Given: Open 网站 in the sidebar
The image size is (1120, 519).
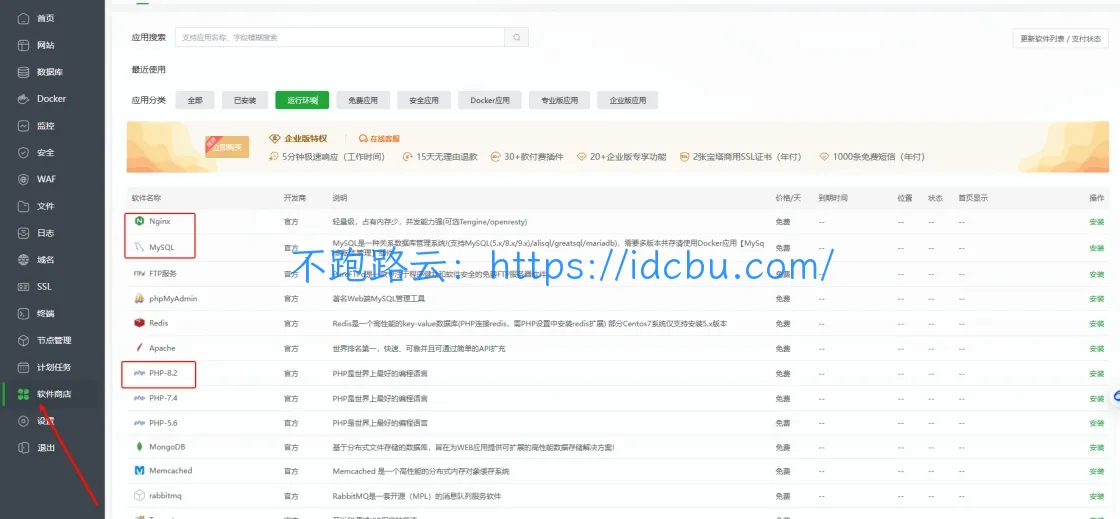Looking at the screenshot, I should point(46,45).
